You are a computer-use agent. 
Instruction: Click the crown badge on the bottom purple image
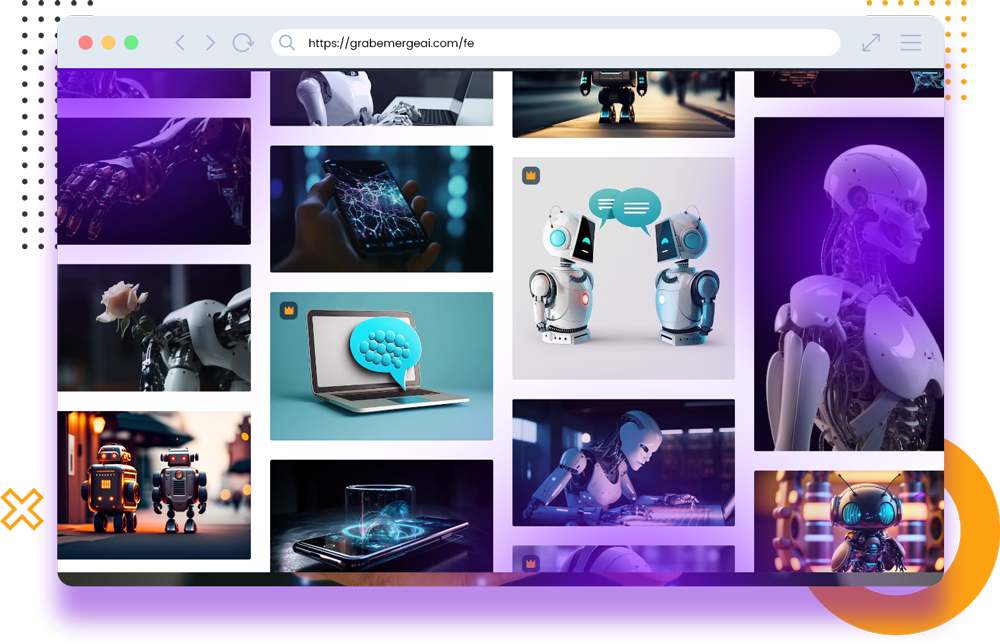point(531,563)
